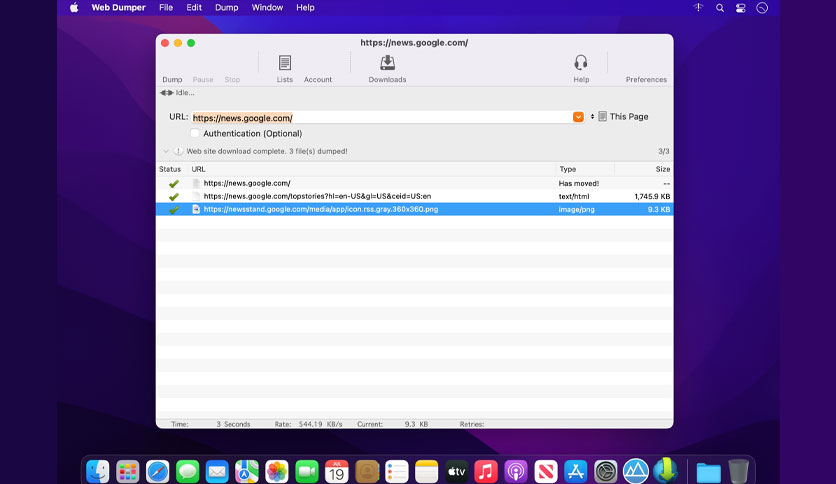Open the Lists toolbar icon
Viewport: 836px width, 484px height.
point(284,69)
